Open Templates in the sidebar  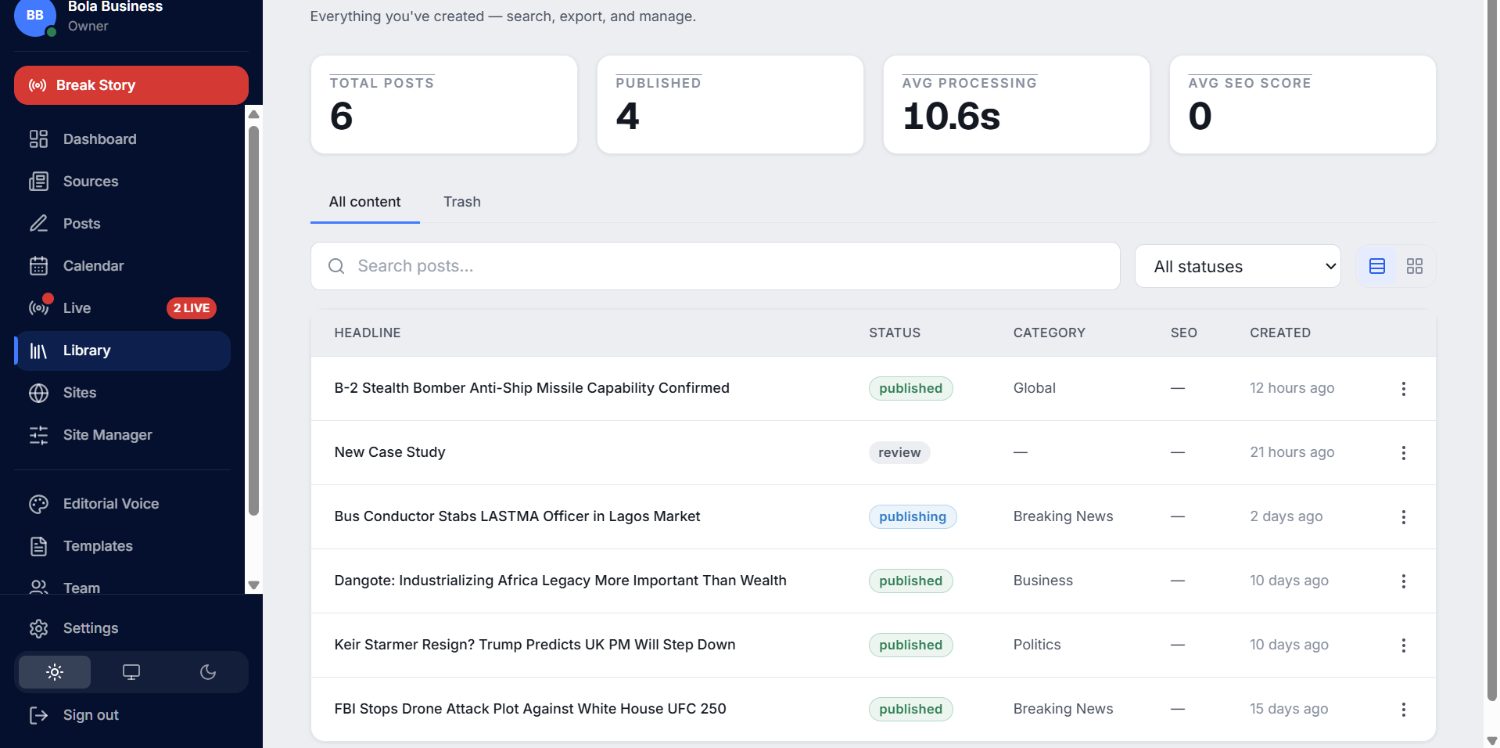(x=122, y=546)
